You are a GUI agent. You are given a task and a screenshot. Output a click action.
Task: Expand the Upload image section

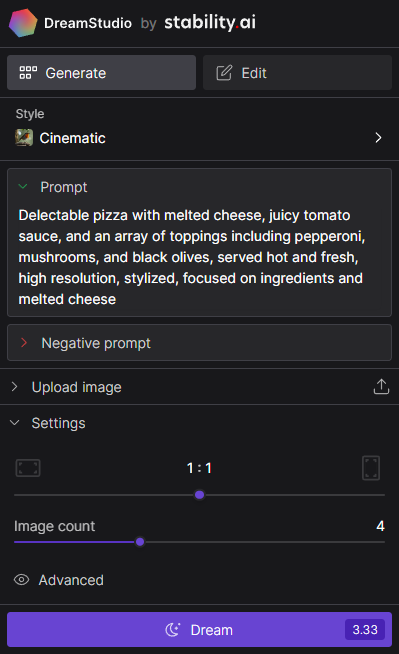click(199, 387)
